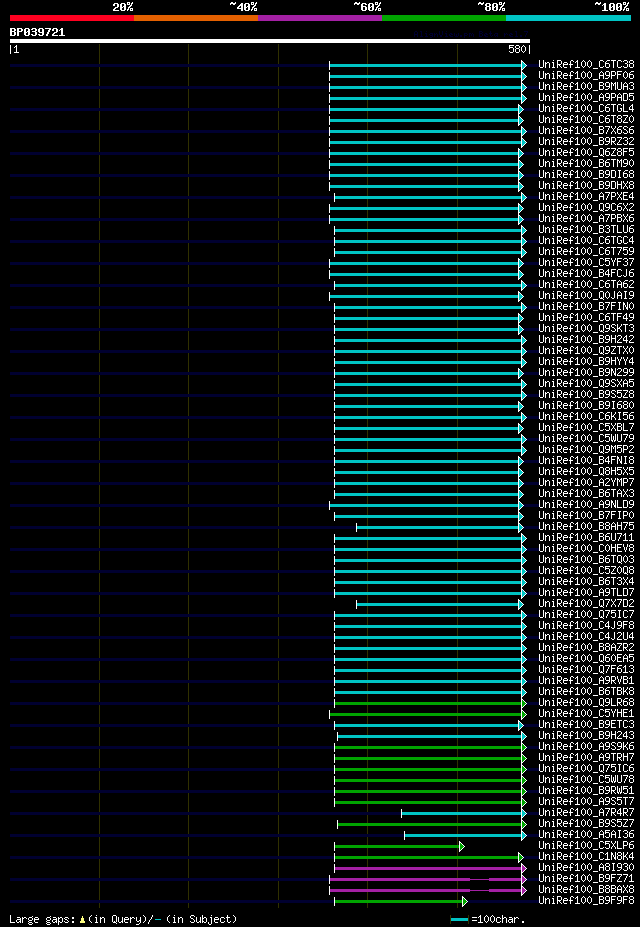The width and height of the screenshot is (640, 927).
Task: Click the purple ~60% legend segment
Action: [x=320, y=18]
